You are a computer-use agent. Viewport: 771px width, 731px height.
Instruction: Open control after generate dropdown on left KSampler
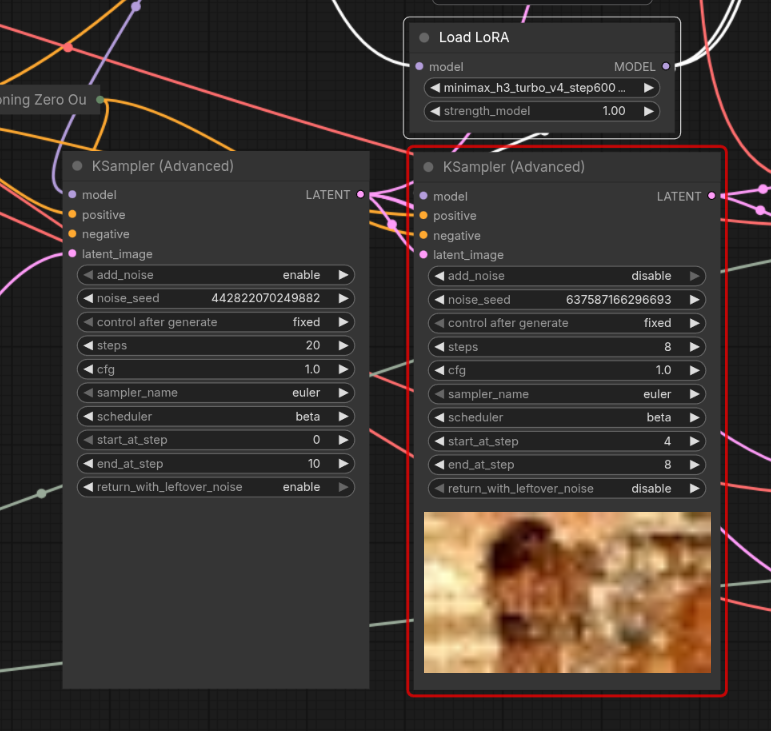coord(216,322)
